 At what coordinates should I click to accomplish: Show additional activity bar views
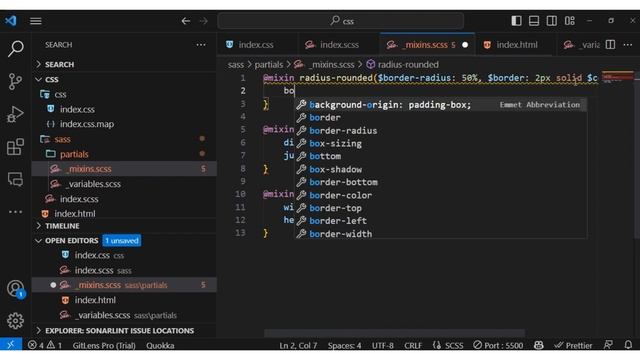coord(16,212)
